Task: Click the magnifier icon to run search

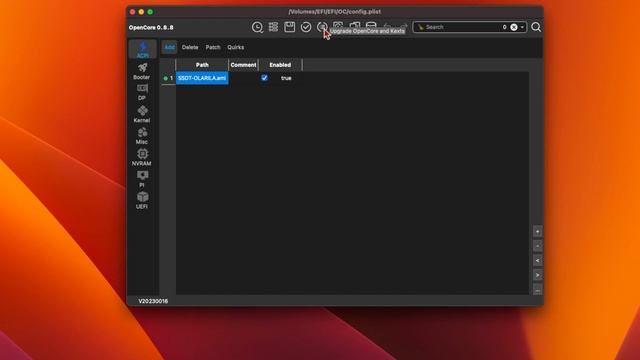Action: 536,27
